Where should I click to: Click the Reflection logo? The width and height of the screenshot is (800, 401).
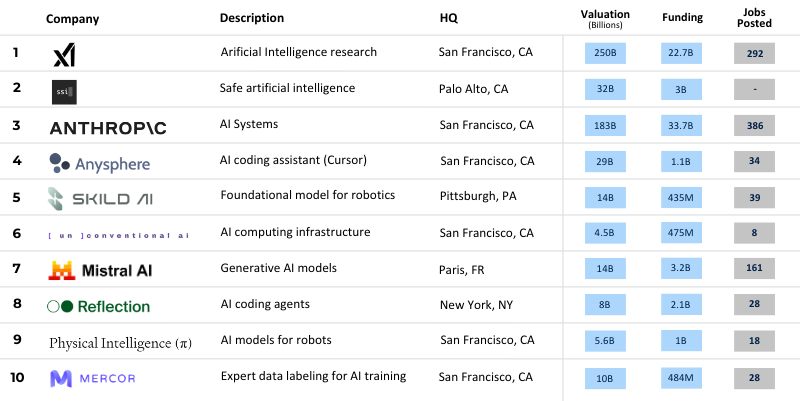pyautogui.click(x=99, y=306)
